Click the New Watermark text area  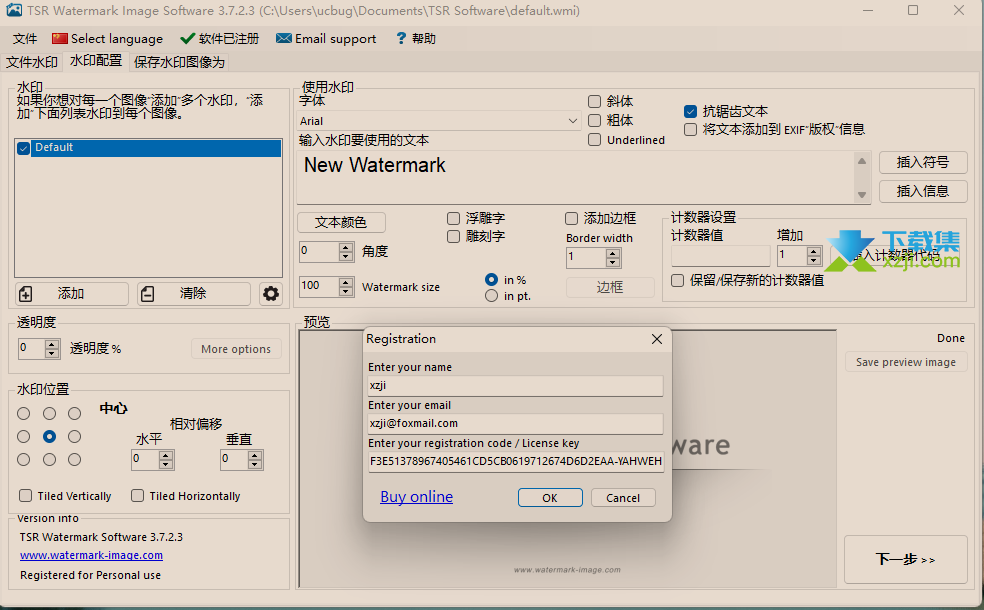[x=575, y=177]
